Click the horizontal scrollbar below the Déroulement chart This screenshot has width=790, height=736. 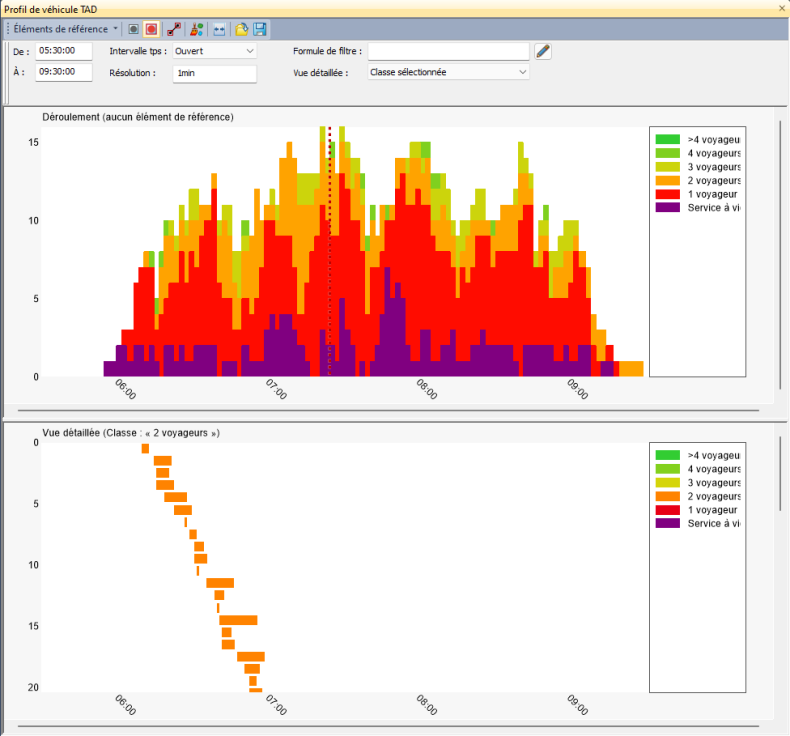388,411
